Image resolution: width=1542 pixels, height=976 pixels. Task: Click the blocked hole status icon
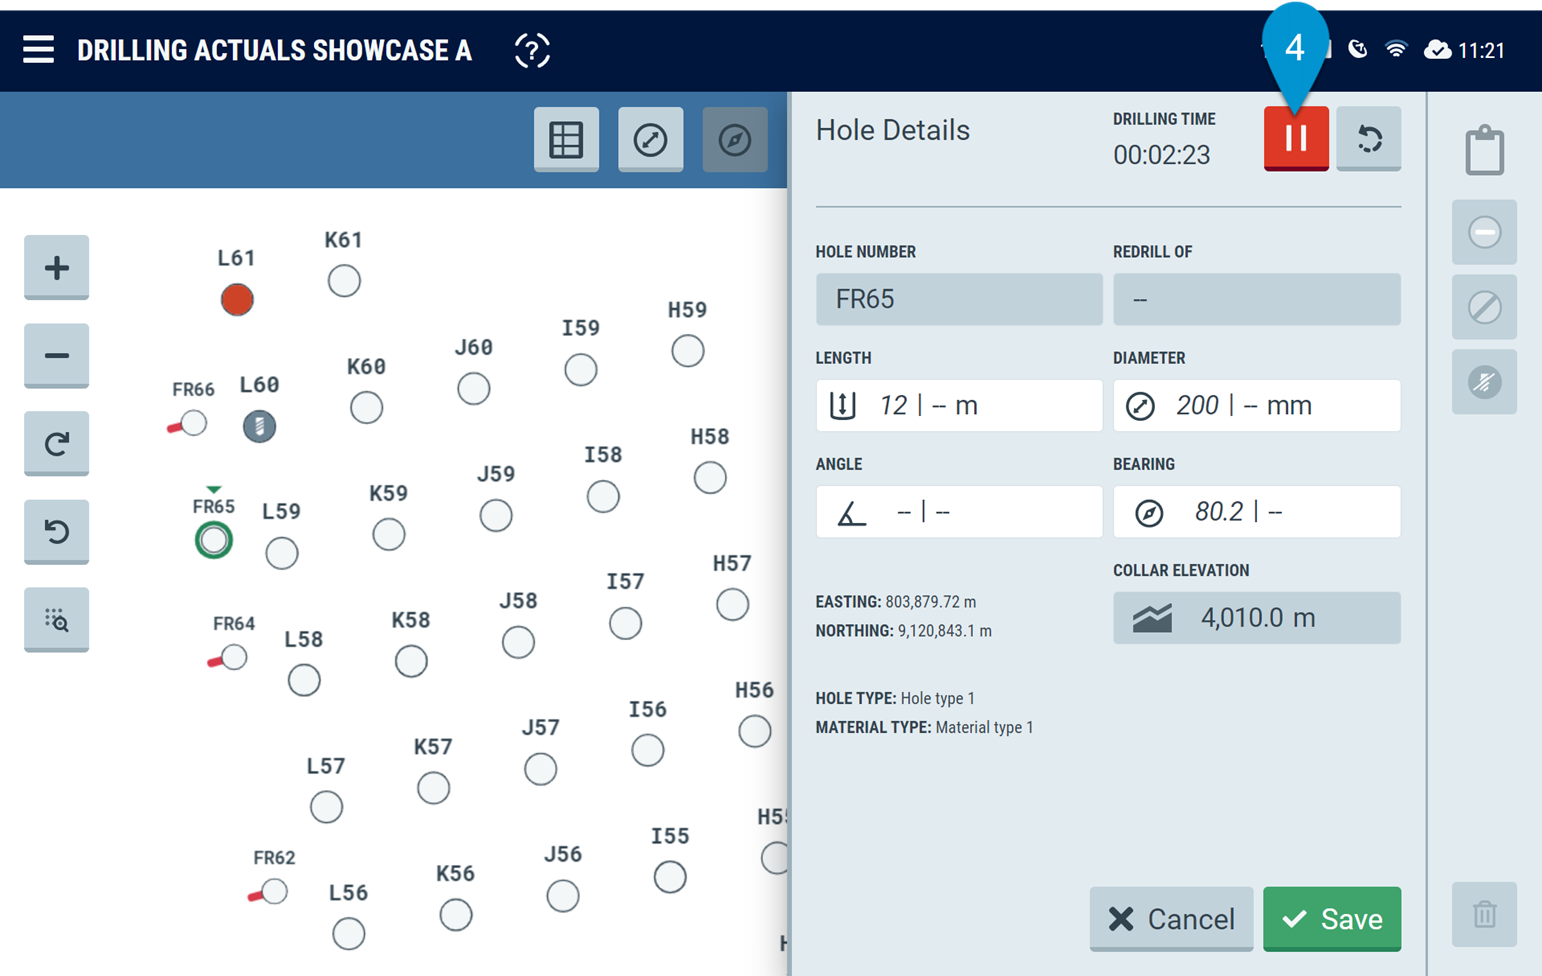pyautogui.click(x=1485, y=307)
